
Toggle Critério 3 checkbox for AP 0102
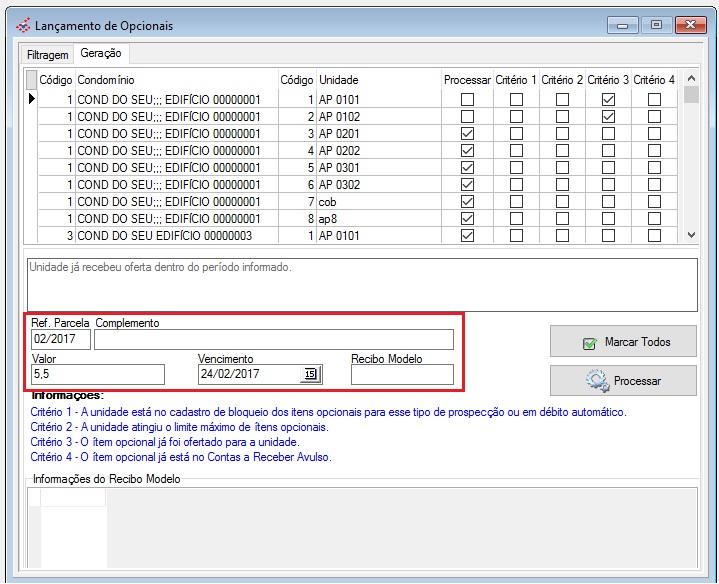tap(608, 117)
